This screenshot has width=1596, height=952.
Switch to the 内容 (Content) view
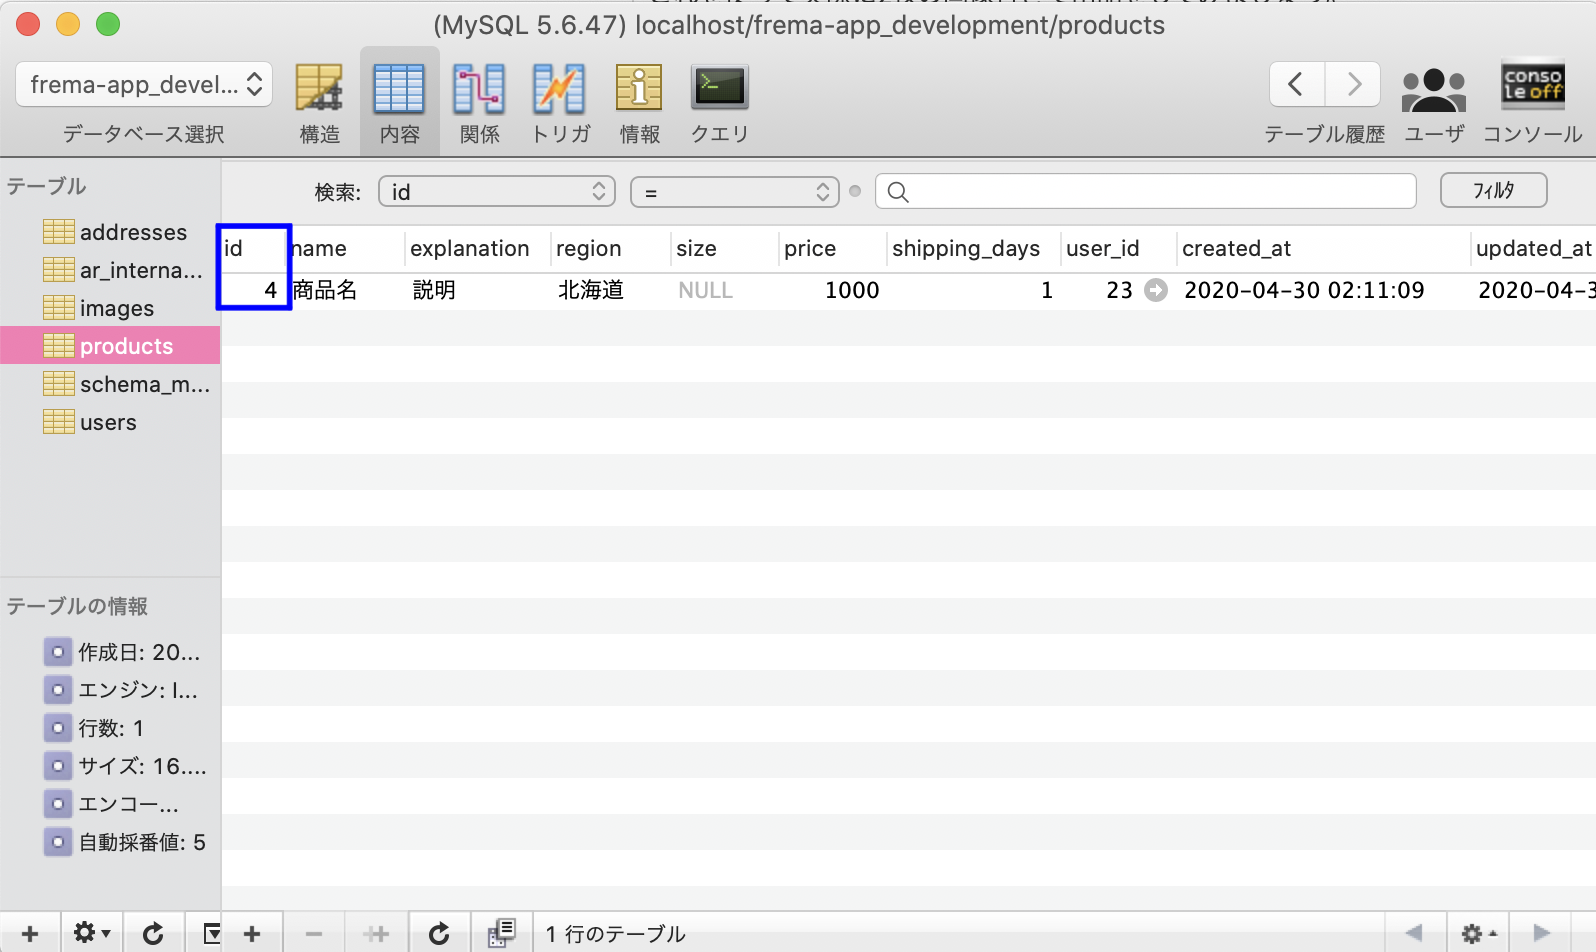[x=399, y=102]
